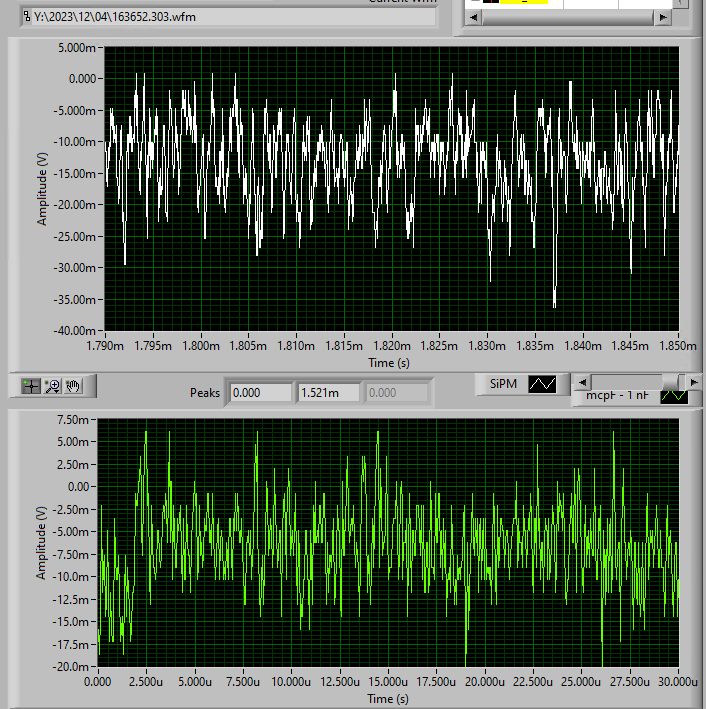Select the crosshair cursor tool
This screenshot has height=709, width=706.
(x=31, y=385)
